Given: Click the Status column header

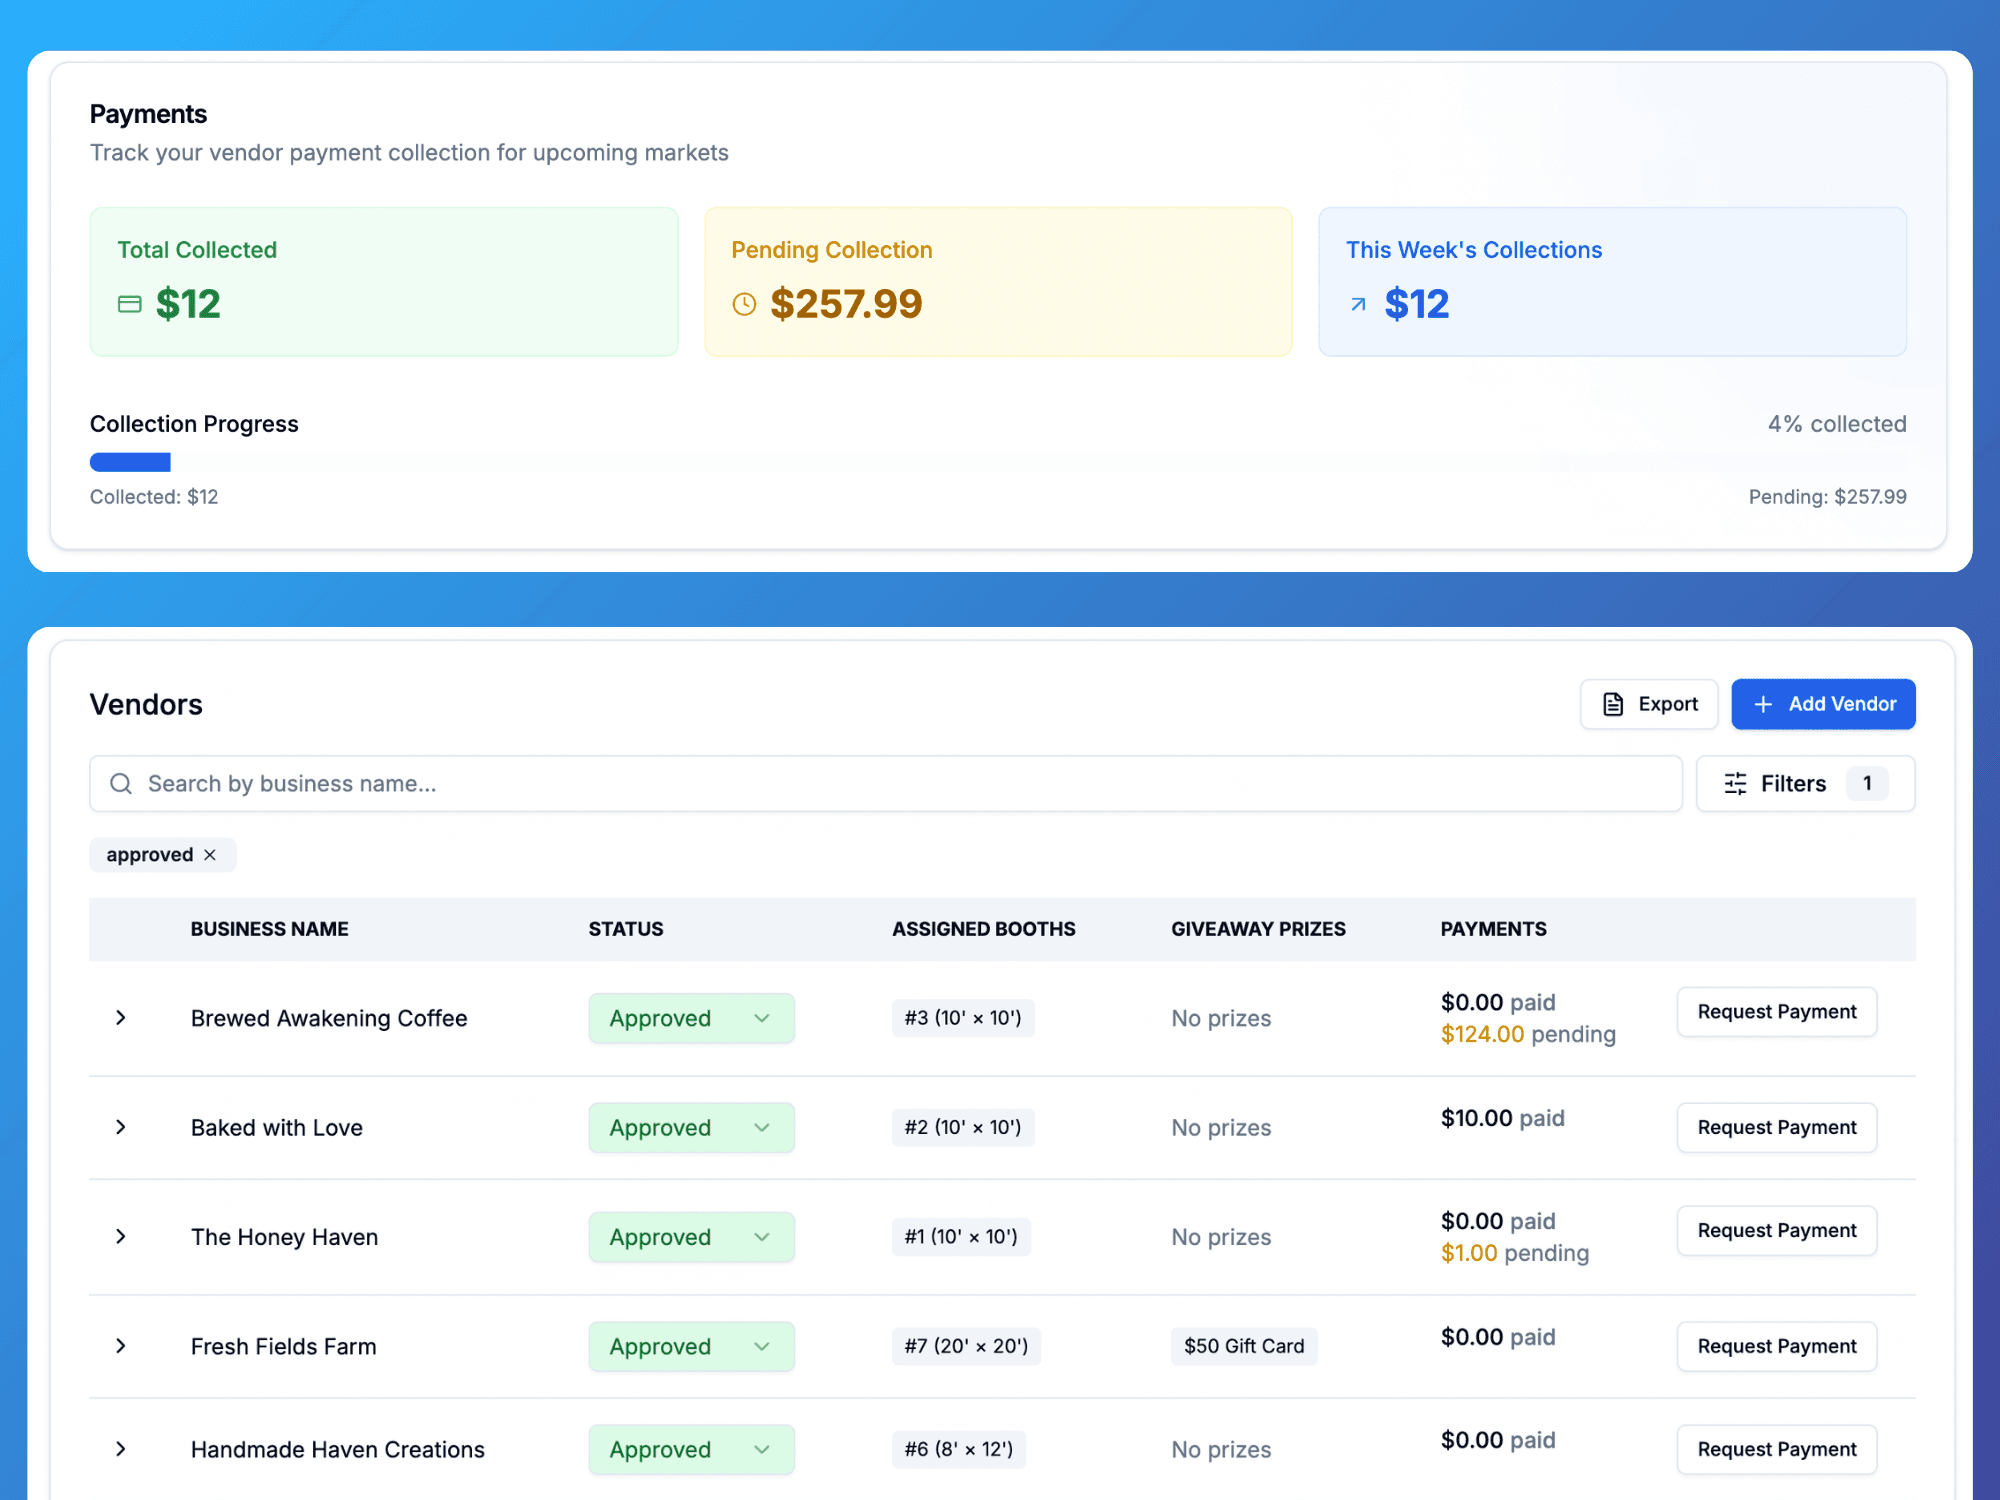Looking at the screenshot, I should point(626,929).
